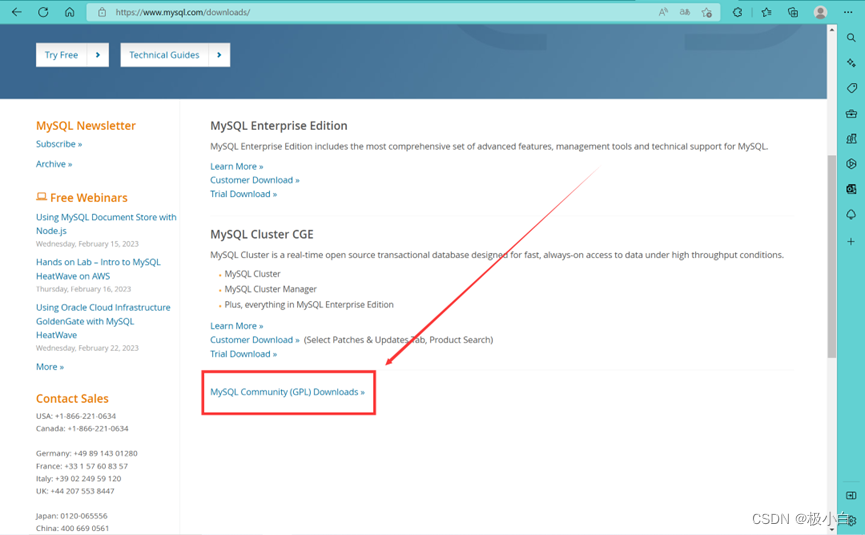Open sidebar Microsoft 365 hexagon icon
Viewport: 865px width, 535px height.
pos(851,164)
